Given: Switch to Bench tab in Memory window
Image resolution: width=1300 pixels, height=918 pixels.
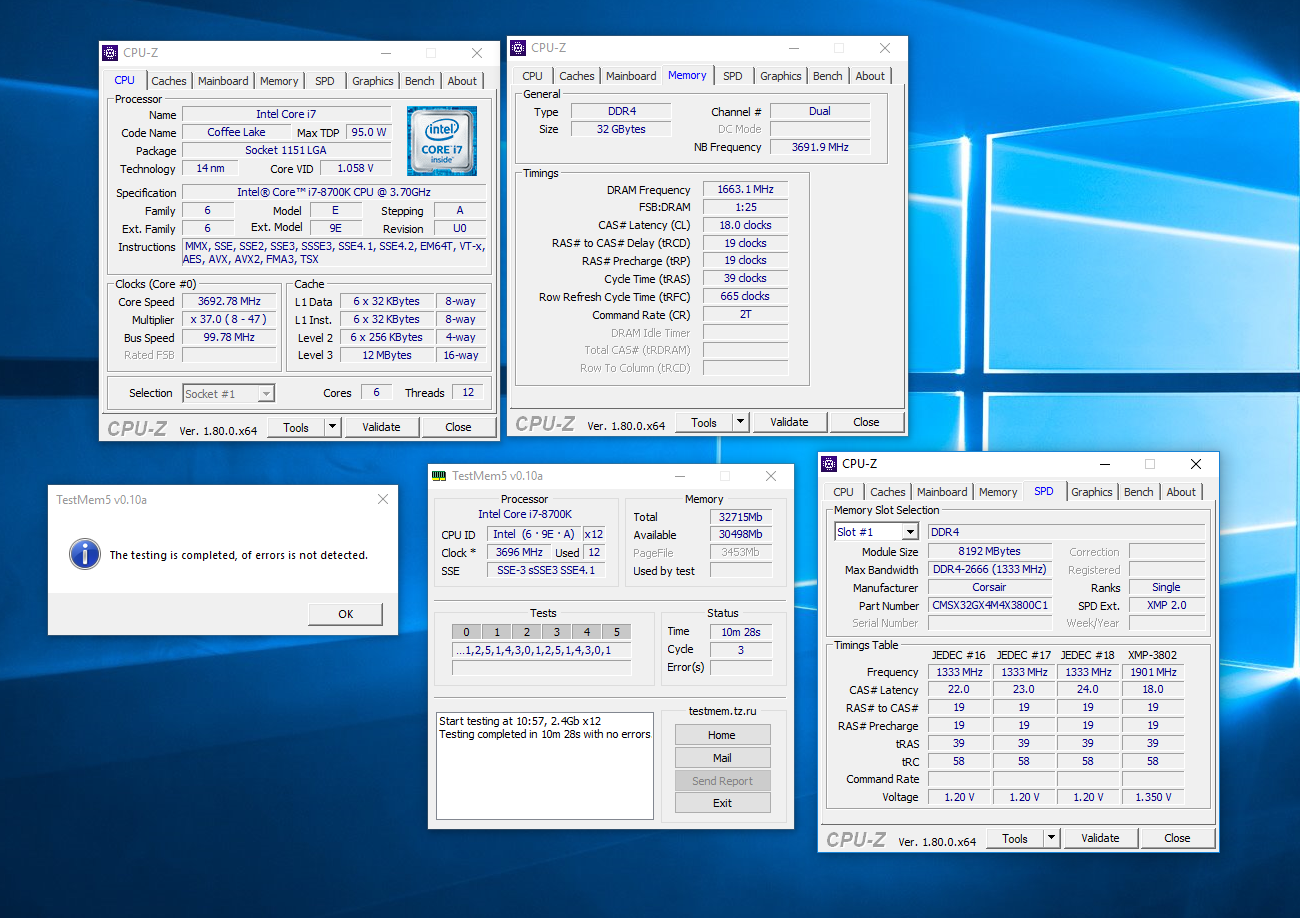Looking at the screenshot, I should click(x=827, y=76).
